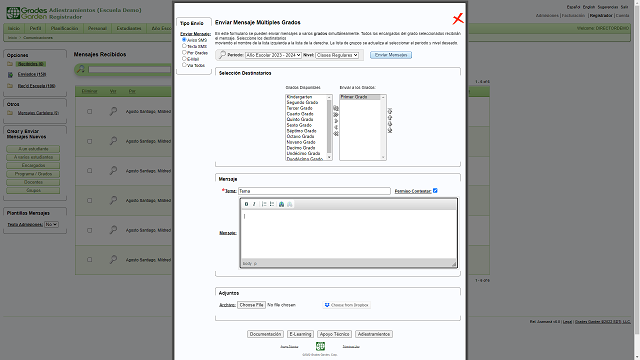Viewport: 640px width, 360px height.
Task: Close the dialog with the red X
Action: pos(458,19)
